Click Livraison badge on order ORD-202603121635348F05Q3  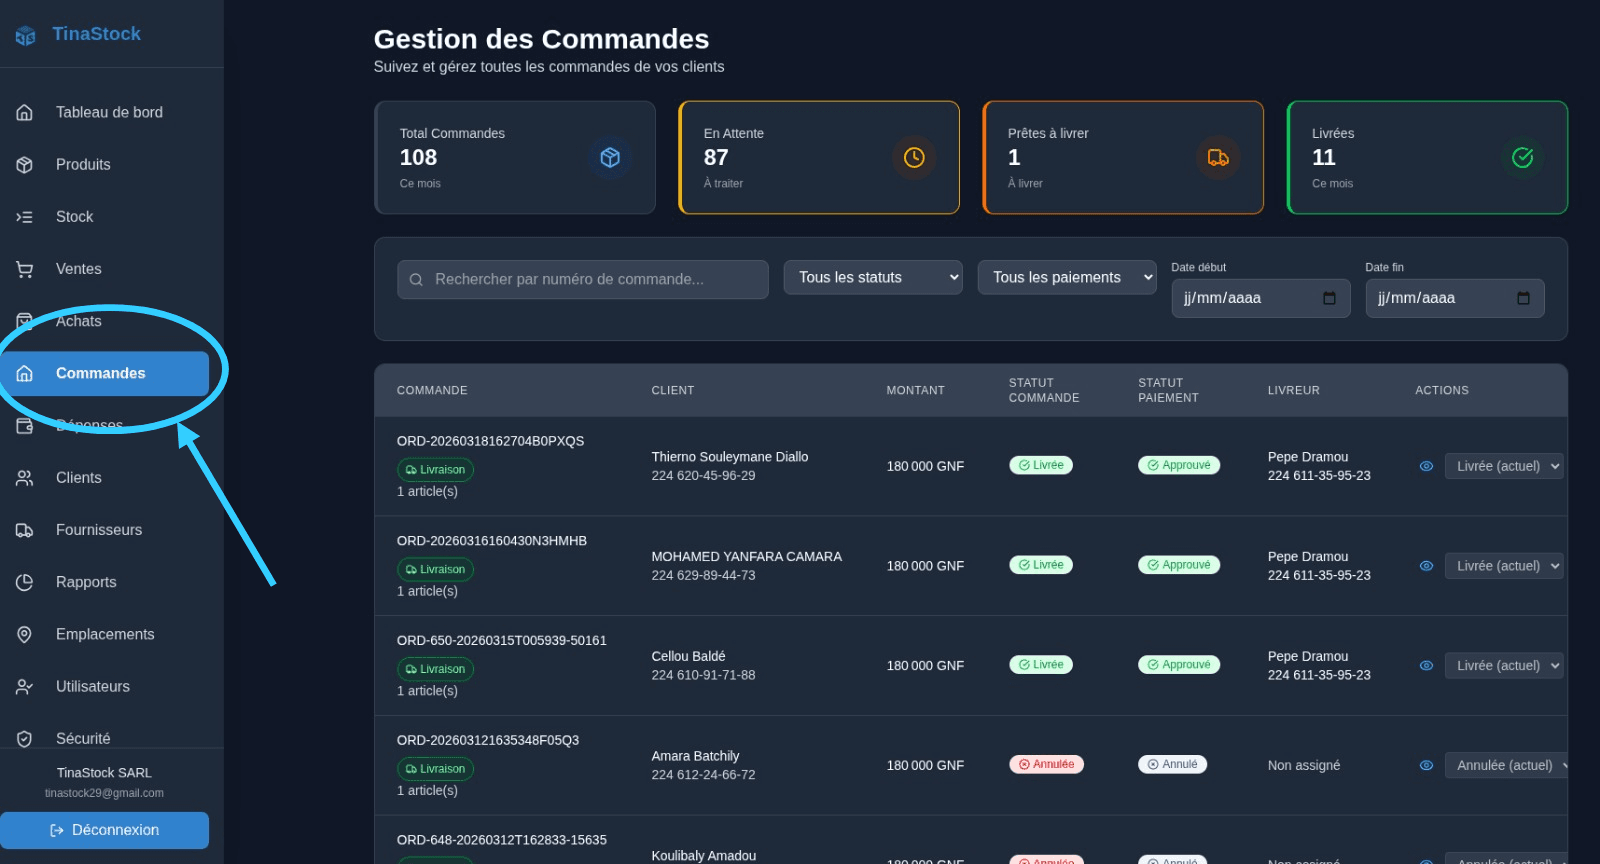coord(435,769)
